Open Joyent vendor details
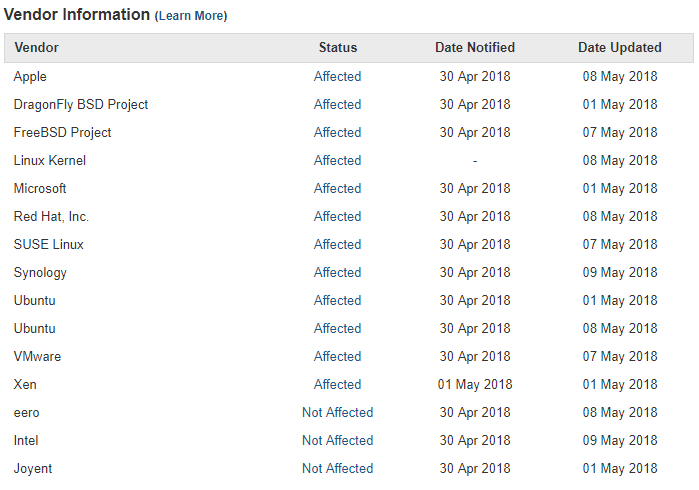The width and height of the screenshot is (699, 490). tap(33, 468)
